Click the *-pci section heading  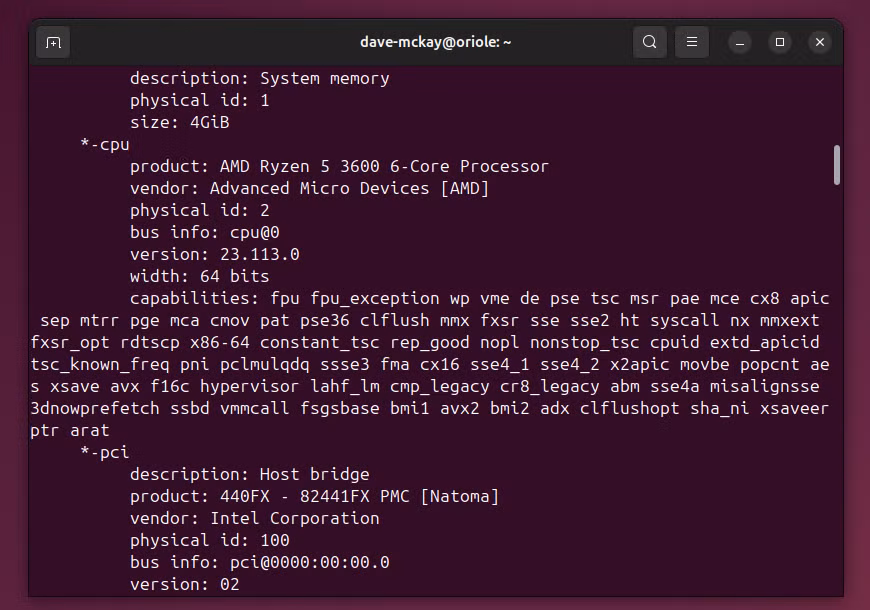coord(105,452)
